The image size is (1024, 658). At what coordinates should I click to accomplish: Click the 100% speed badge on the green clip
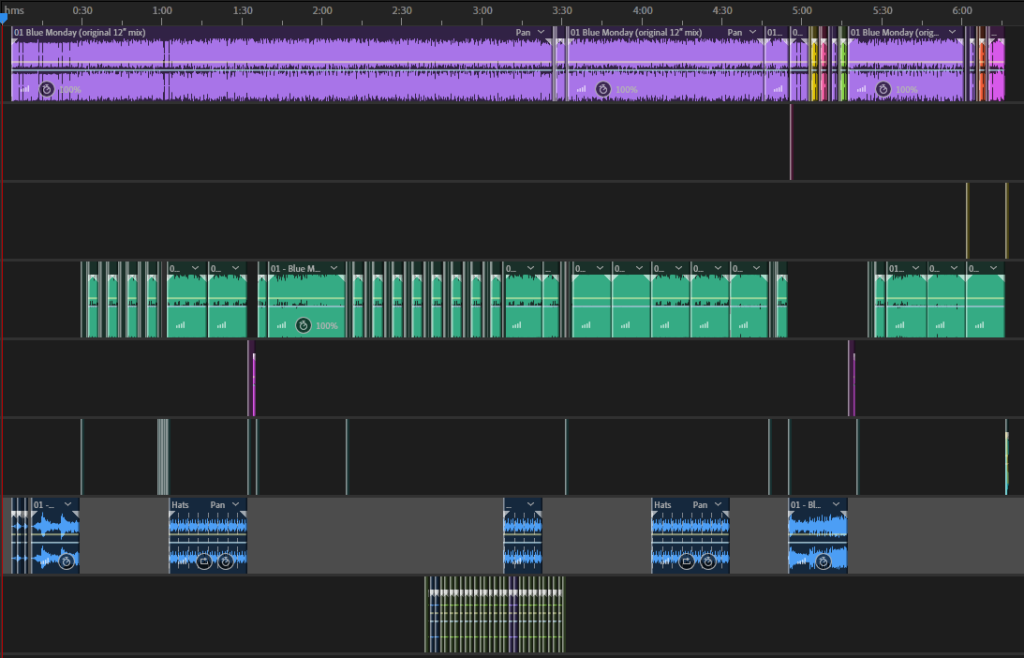click(x=328, y=326)
